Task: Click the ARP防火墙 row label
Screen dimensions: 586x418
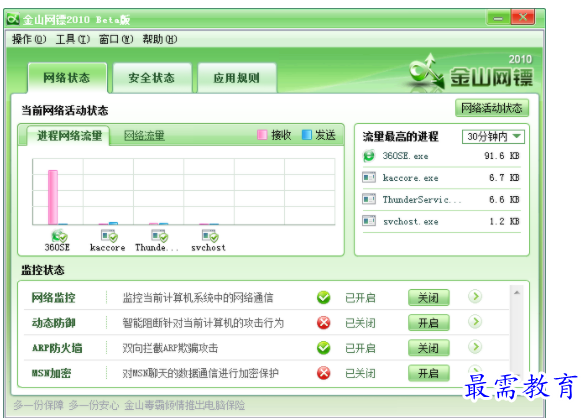Action: pyautogui.click(x=57, y=348)
